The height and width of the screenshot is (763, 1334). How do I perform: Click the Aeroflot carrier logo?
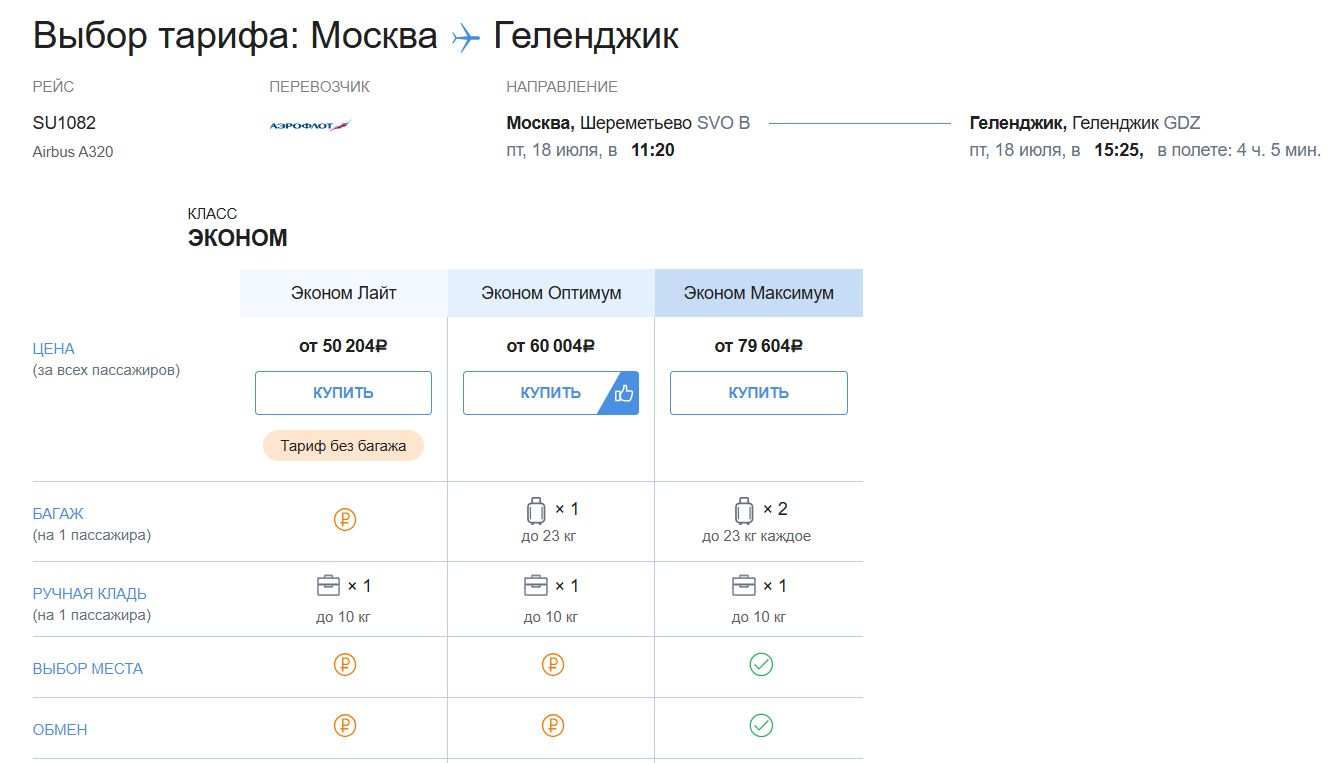[310, 125]
